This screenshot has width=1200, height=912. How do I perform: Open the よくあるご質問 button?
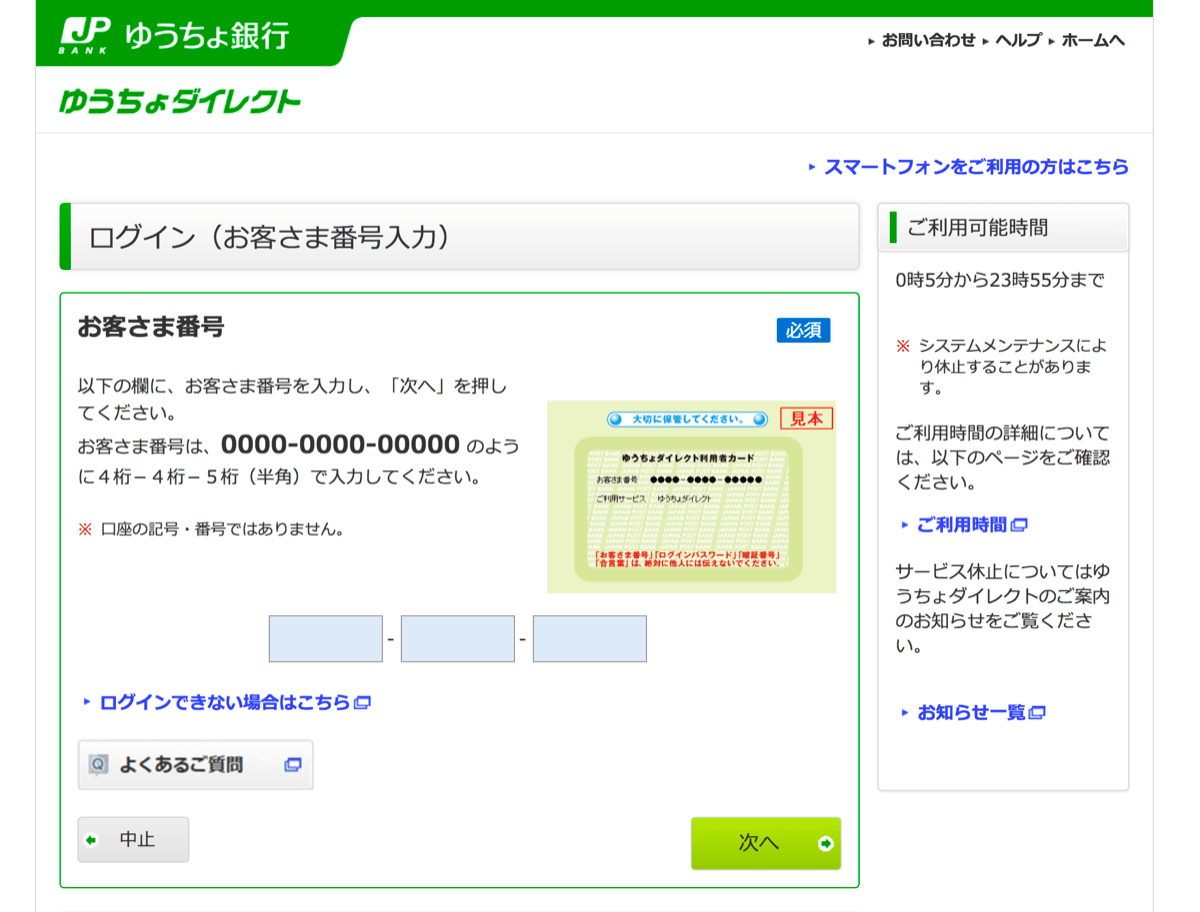[195, 765]
